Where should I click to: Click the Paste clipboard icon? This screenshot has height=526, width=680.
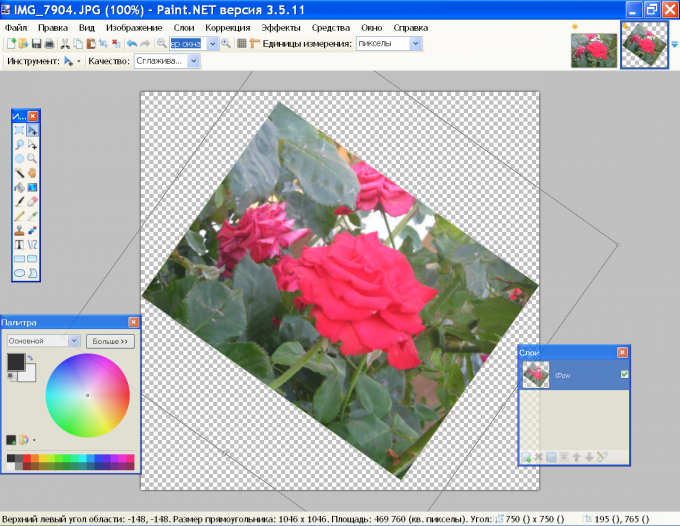point(91,43)
